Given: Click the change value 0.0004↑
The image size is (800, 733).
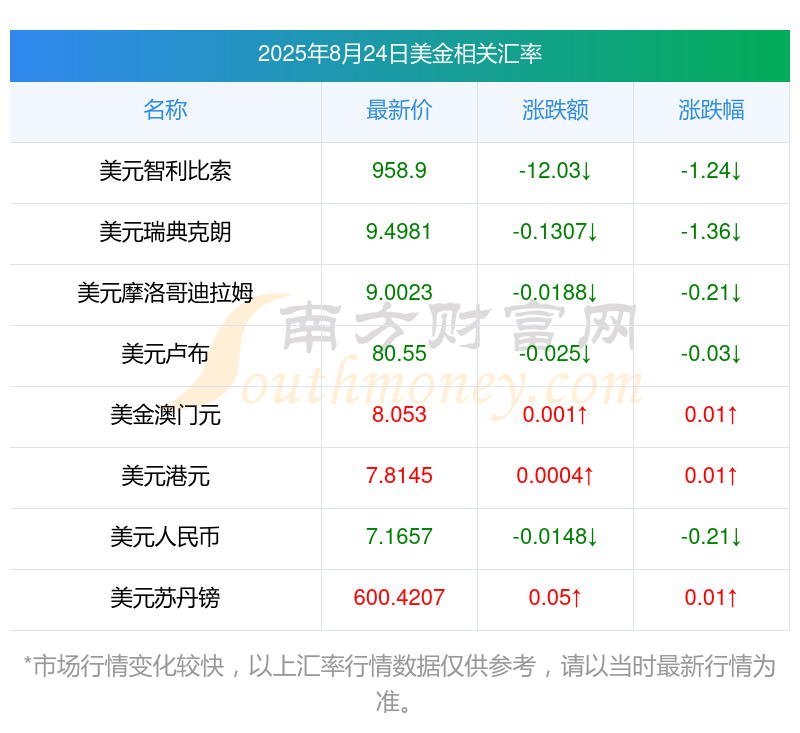Looking at the screenshot, I should click(x=555, y=476).
